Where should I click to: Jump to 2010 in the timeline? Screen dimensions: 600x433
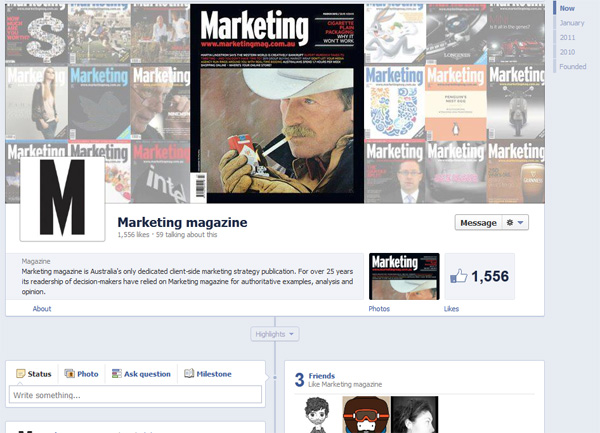click(567, 52)
